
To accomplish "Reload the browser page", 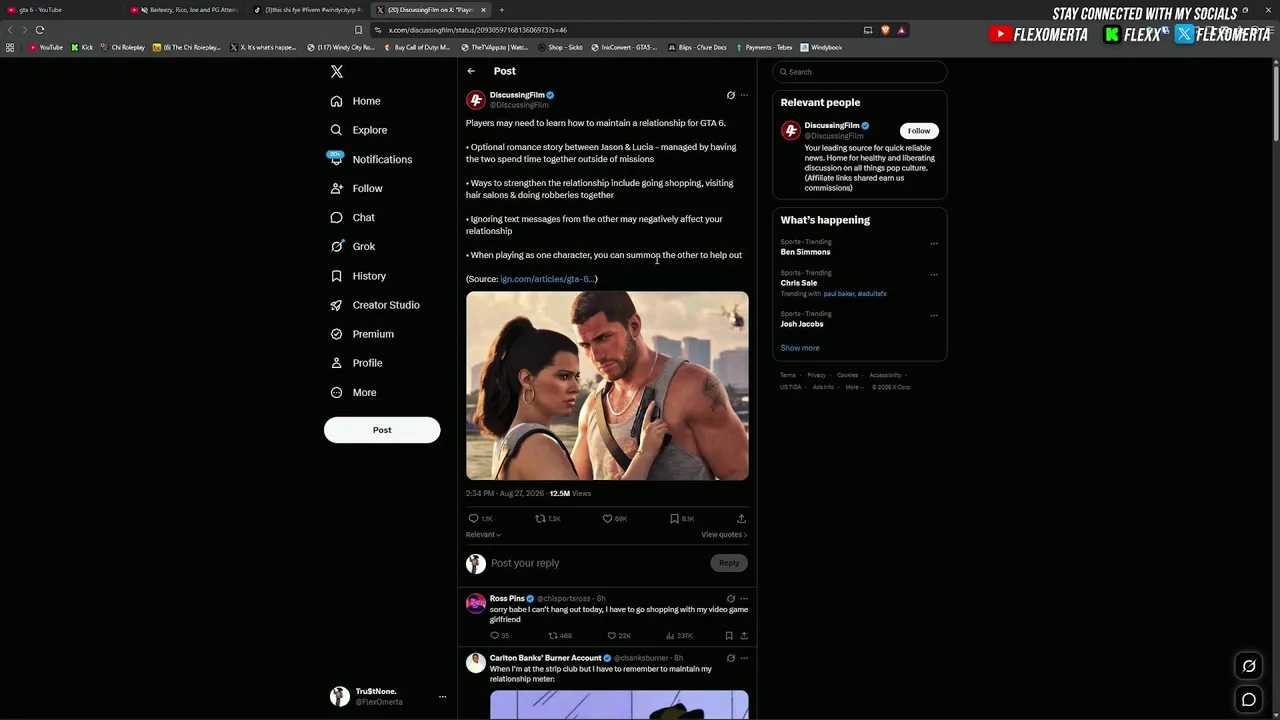I will click(40, 30).
